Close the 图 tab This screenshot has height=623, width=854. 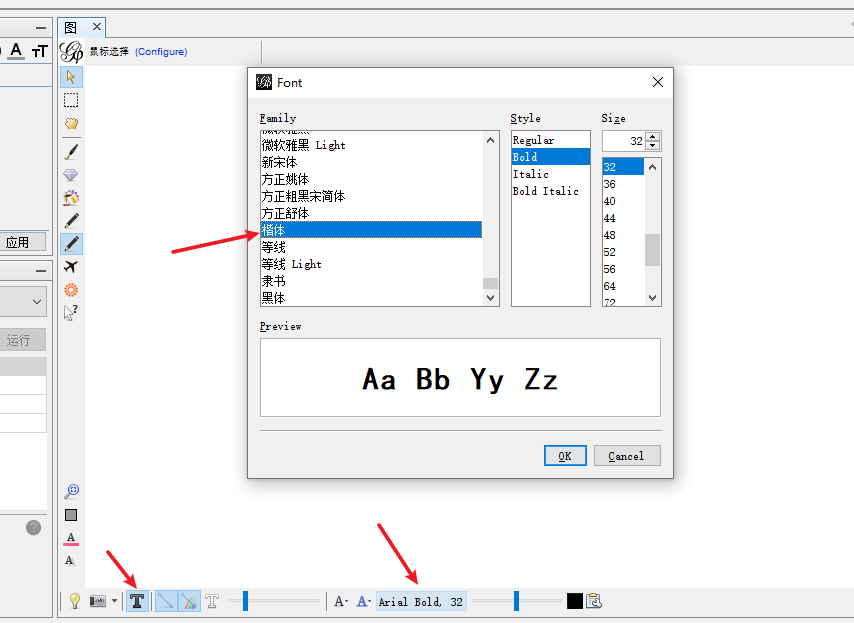click(96, 27)
